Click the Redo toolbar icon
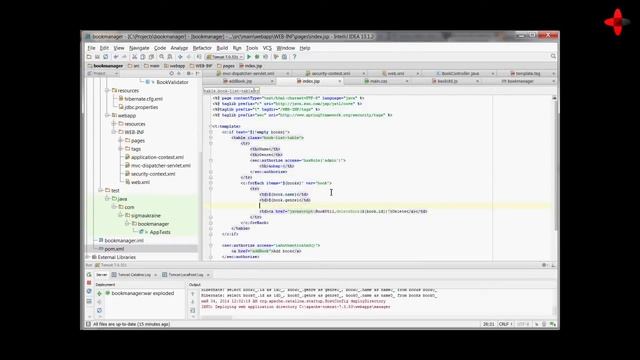The image size is (640, 360). click(x=124, y=57)
